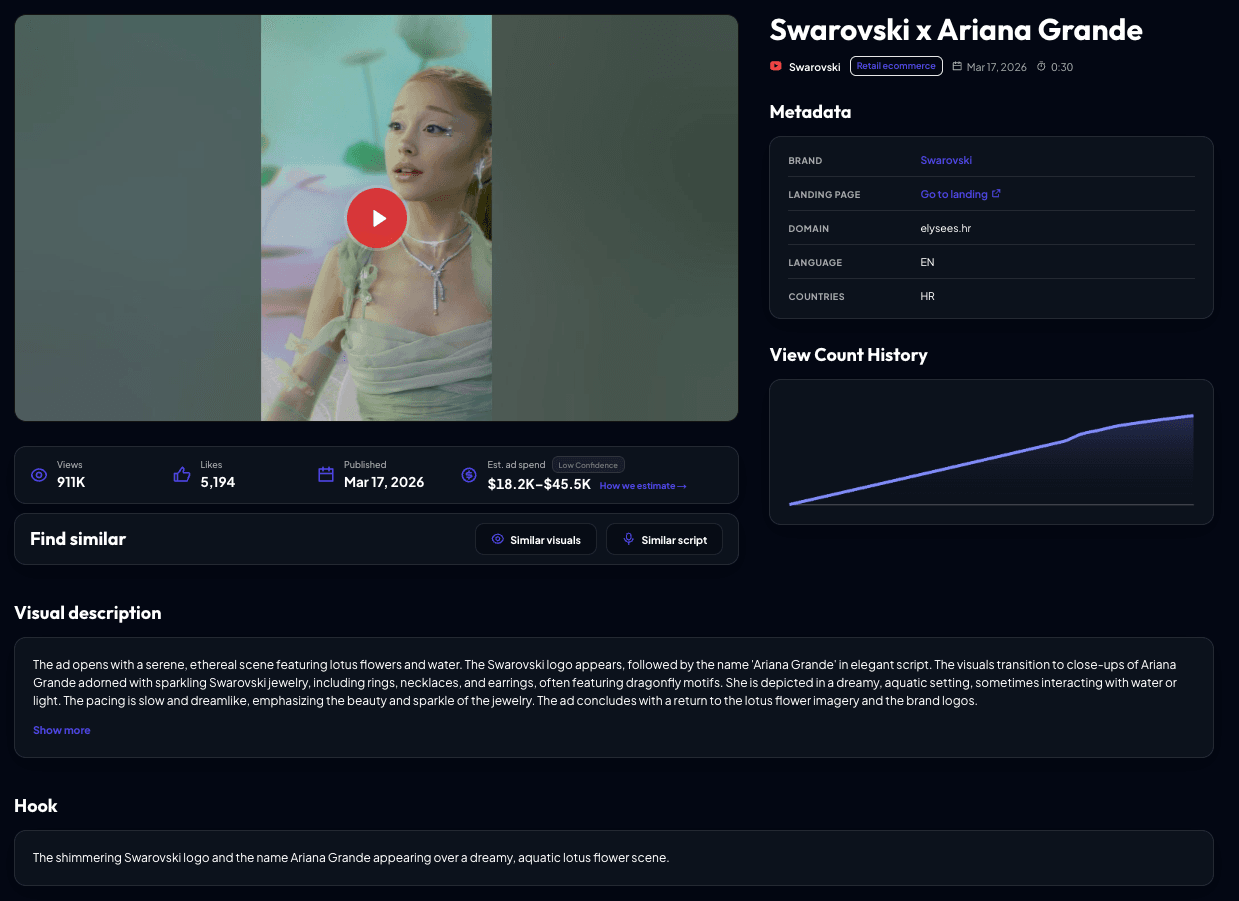
Task: Select the language value EN
Action: click(x=927, y=262)
